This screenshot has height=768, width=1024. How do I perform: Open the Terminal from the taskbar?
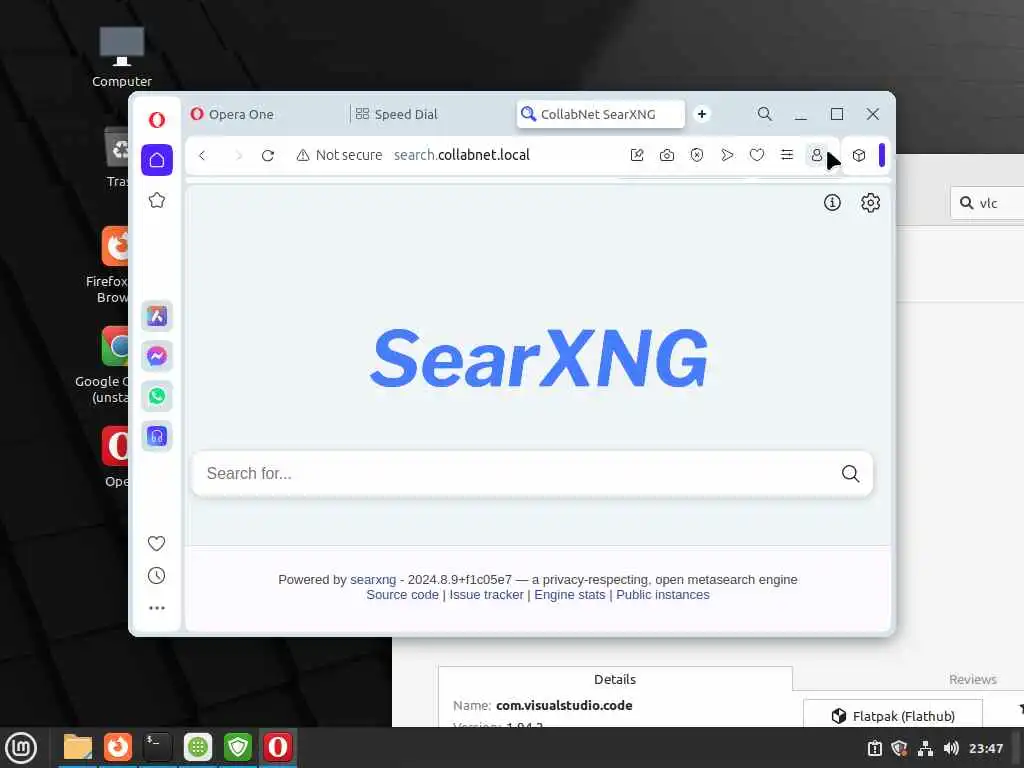pyautogui.click(x=157, y=748)
